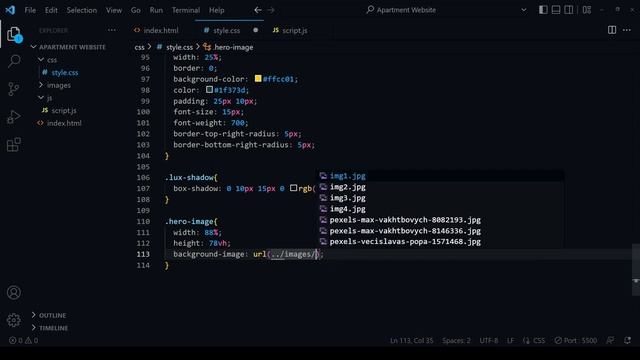This screenshot has width=640, height=360.
Task: Select img4.jpg suggestion
Action: point(441,209)
